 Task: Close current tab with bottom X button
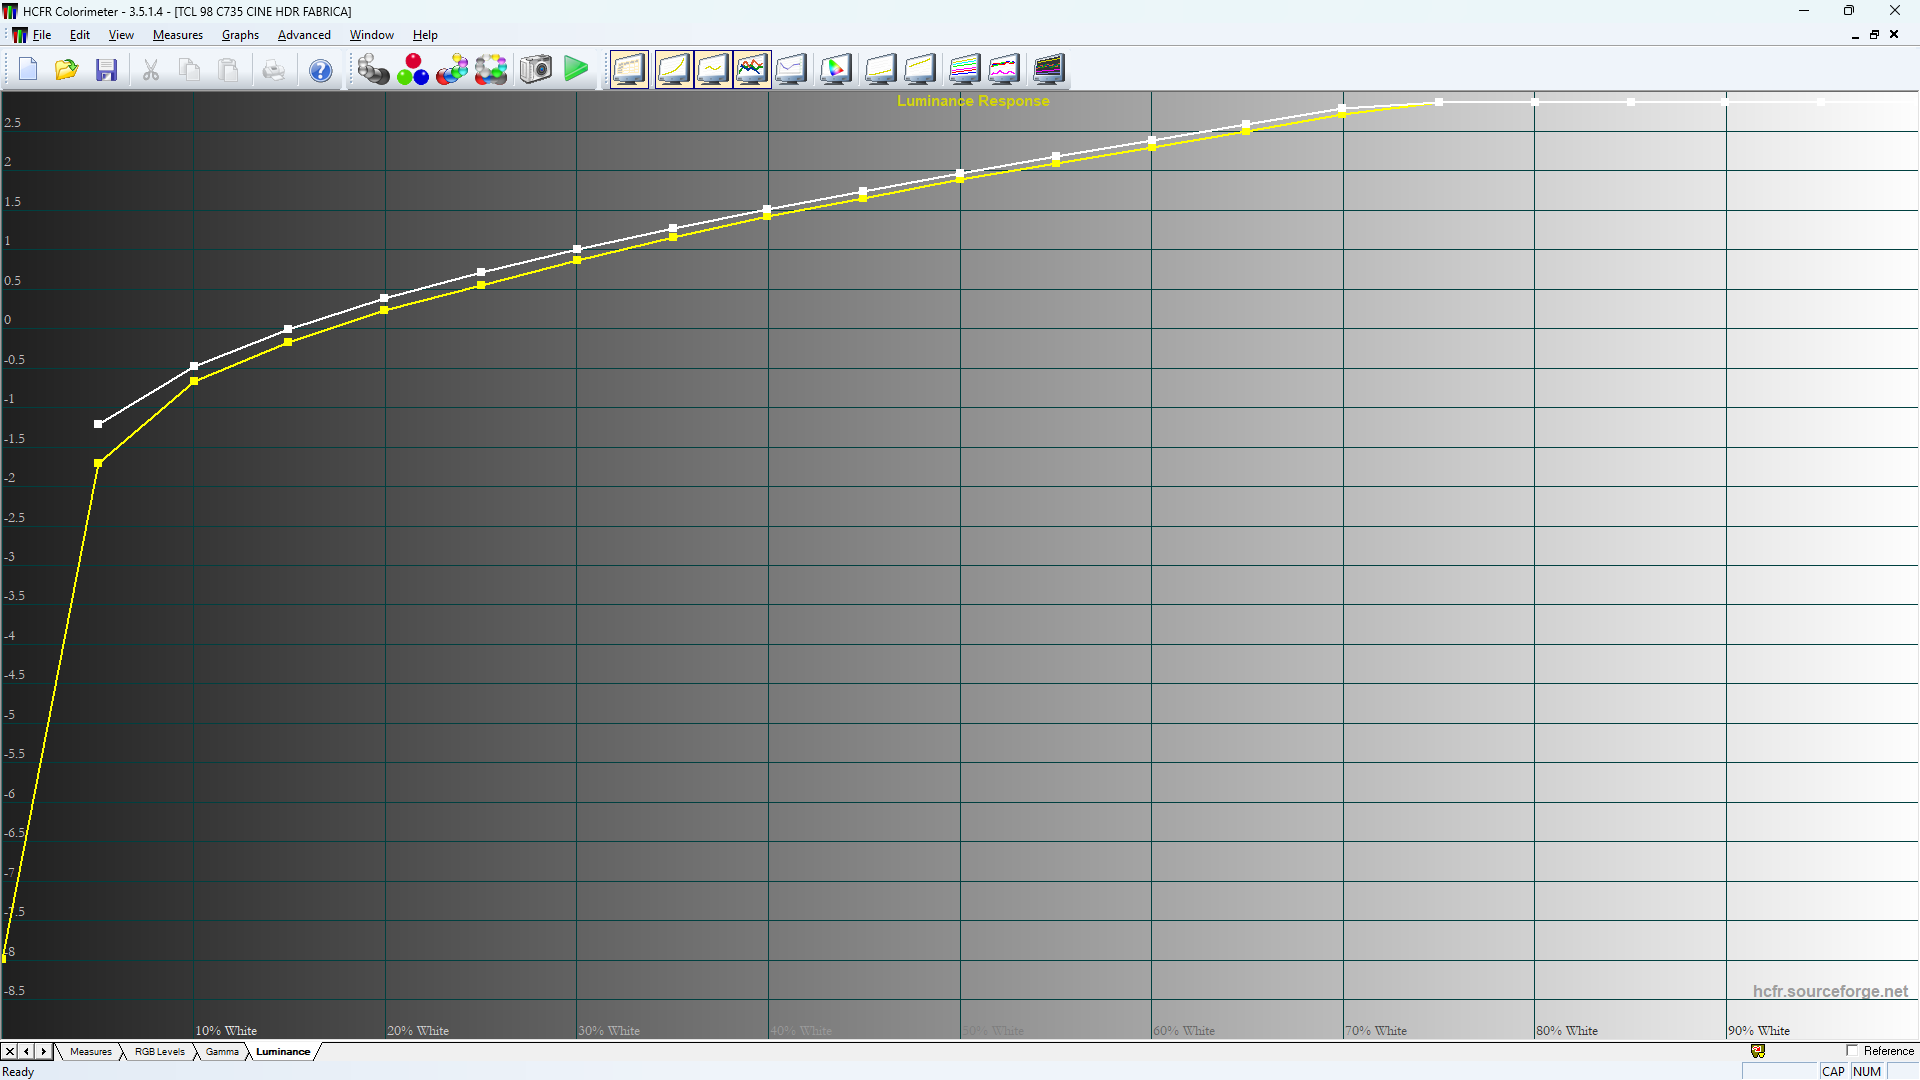tap(10, 1052)
